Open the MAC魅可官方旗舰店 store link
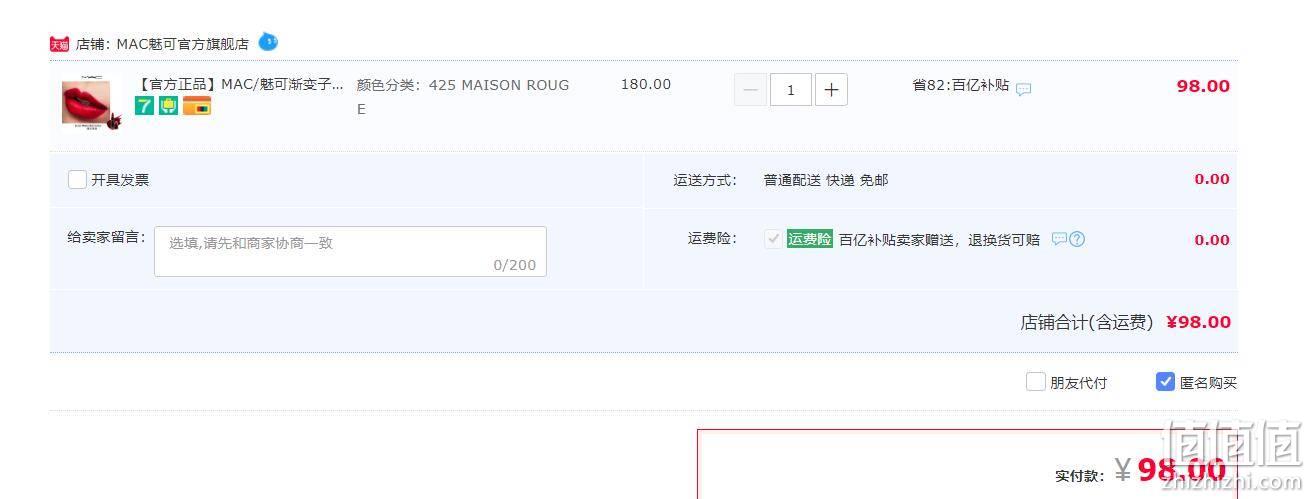Image resolution: width=1311 pixels, height=499 pixels. 183,44
